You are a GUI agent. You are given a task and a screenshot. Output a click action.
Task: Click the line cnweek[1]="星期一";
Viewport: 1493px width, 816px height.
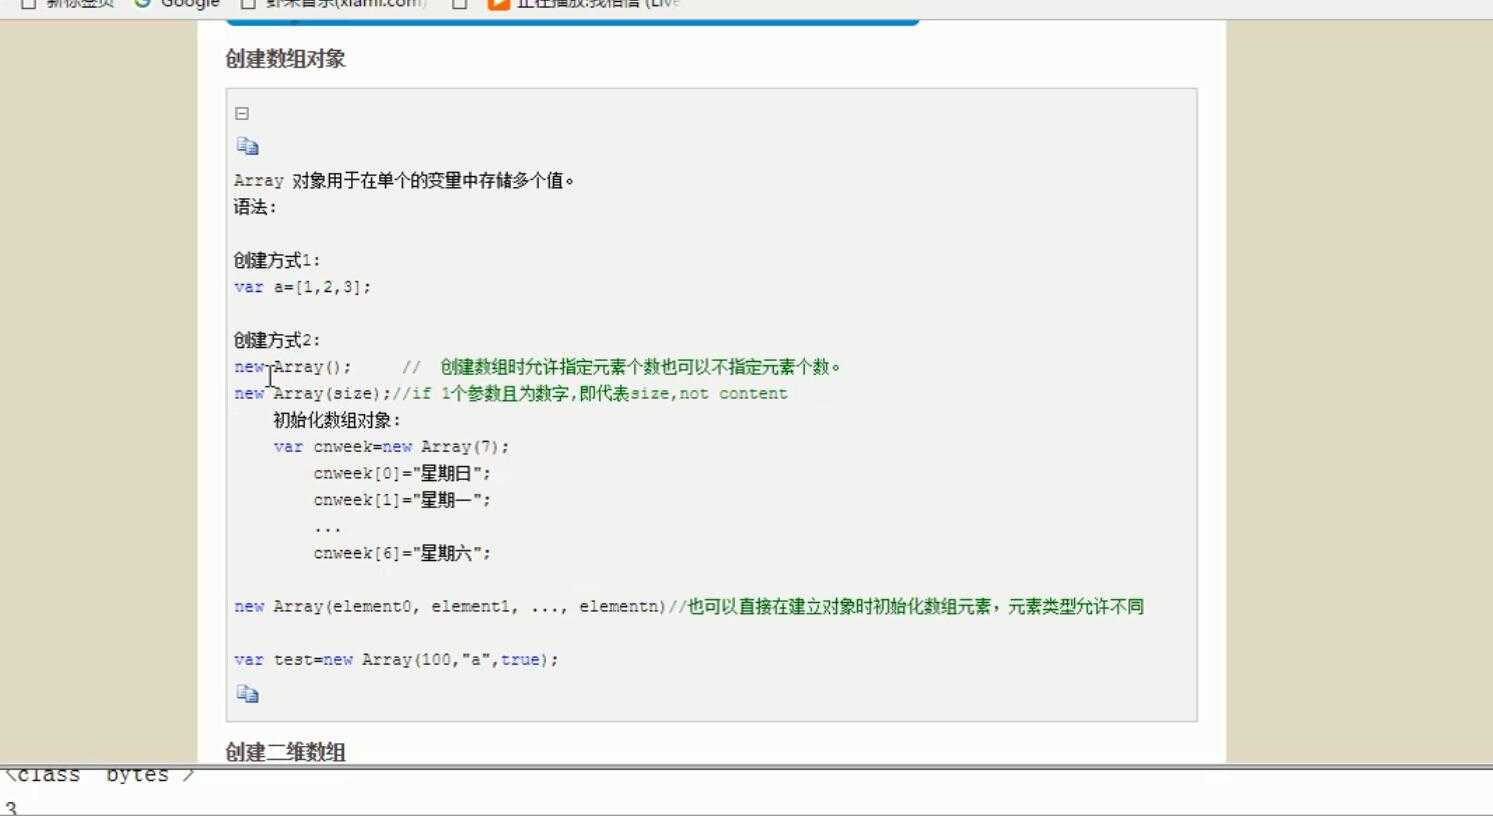point(402,500)
